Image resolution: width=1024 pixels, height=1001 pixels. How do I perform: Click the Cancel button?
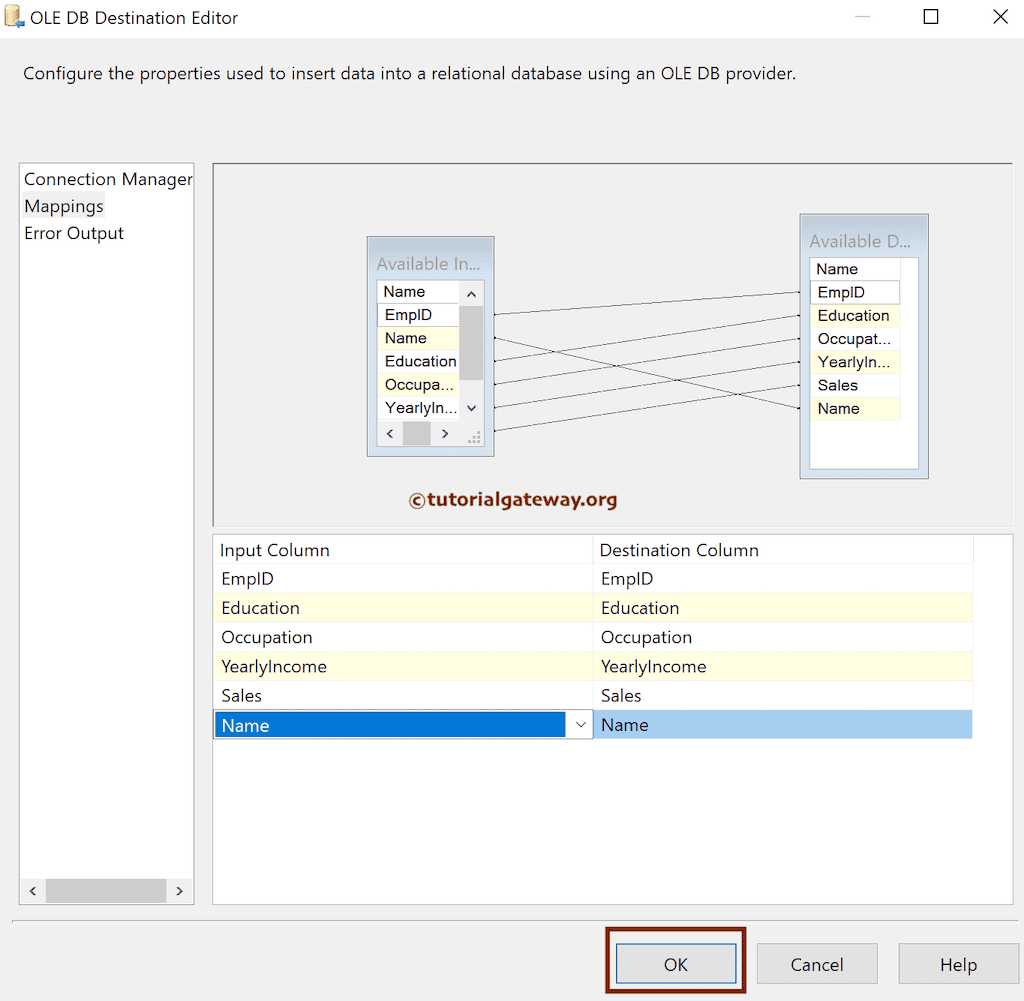point(817,963)
